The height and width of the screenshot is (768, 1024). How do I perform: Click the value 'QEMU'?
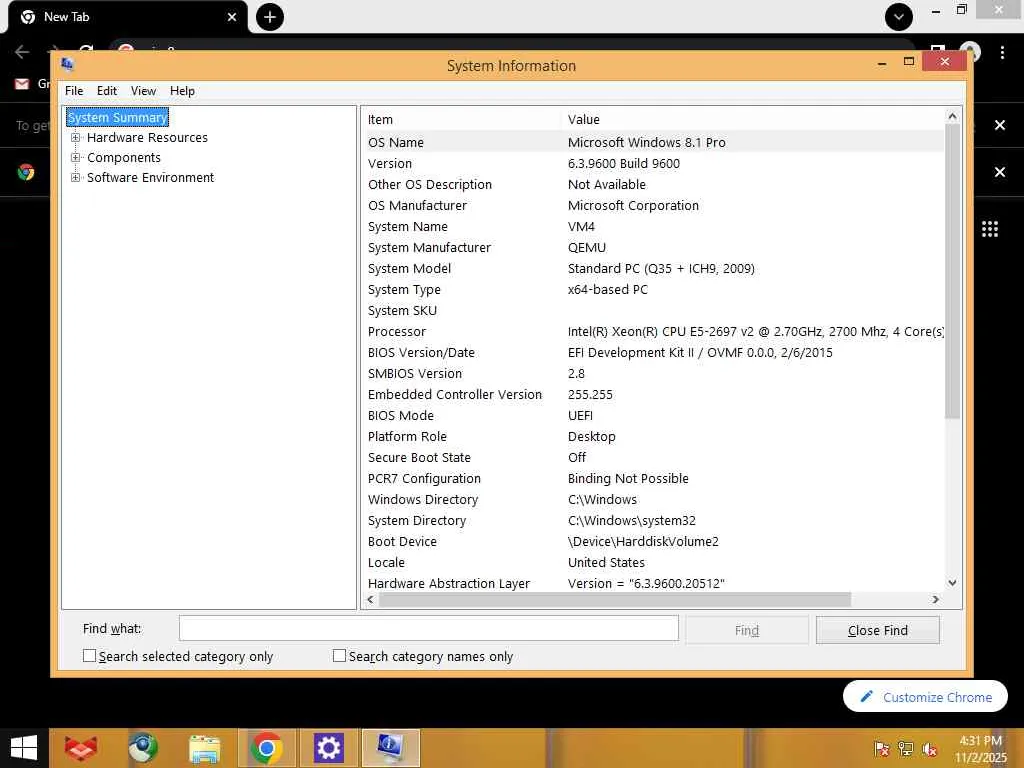click(x=586, y=248)
